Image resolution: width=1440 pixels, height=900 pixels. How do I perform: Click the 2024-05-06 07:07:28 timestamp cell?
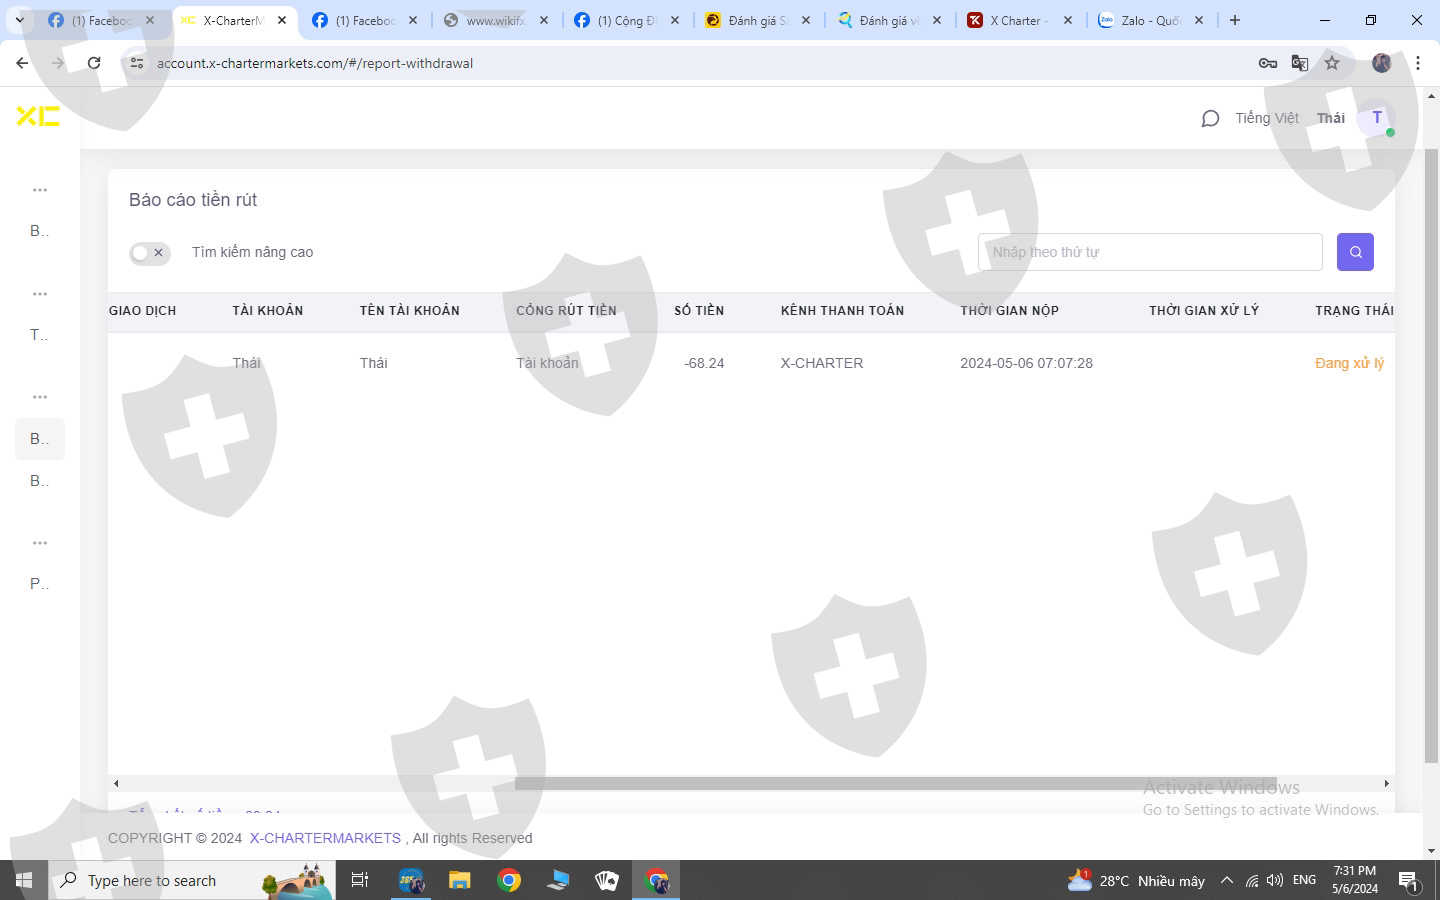coord(1026,363)
